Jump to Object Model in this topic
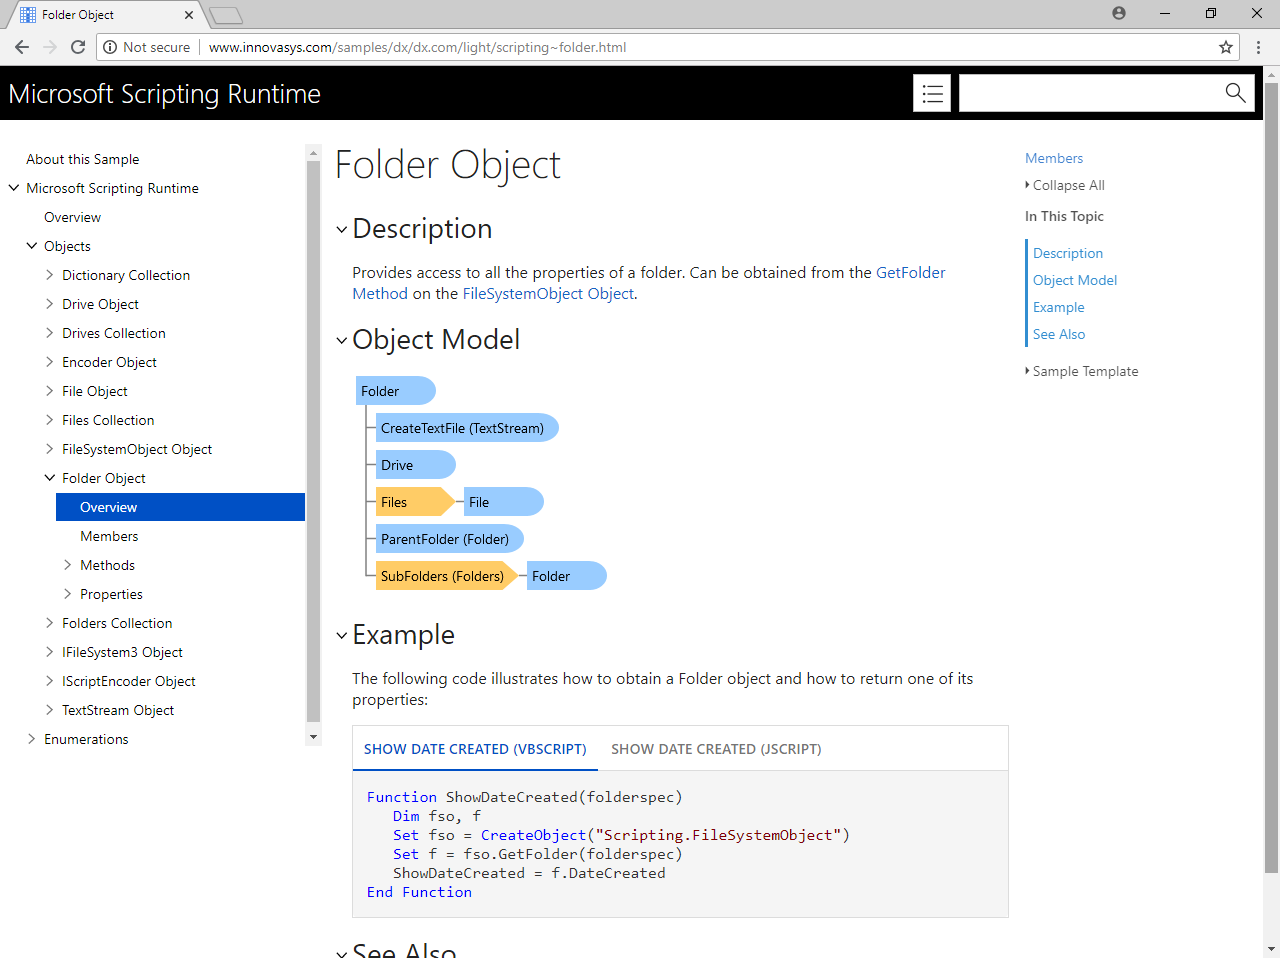 [x=1075, y=280]
